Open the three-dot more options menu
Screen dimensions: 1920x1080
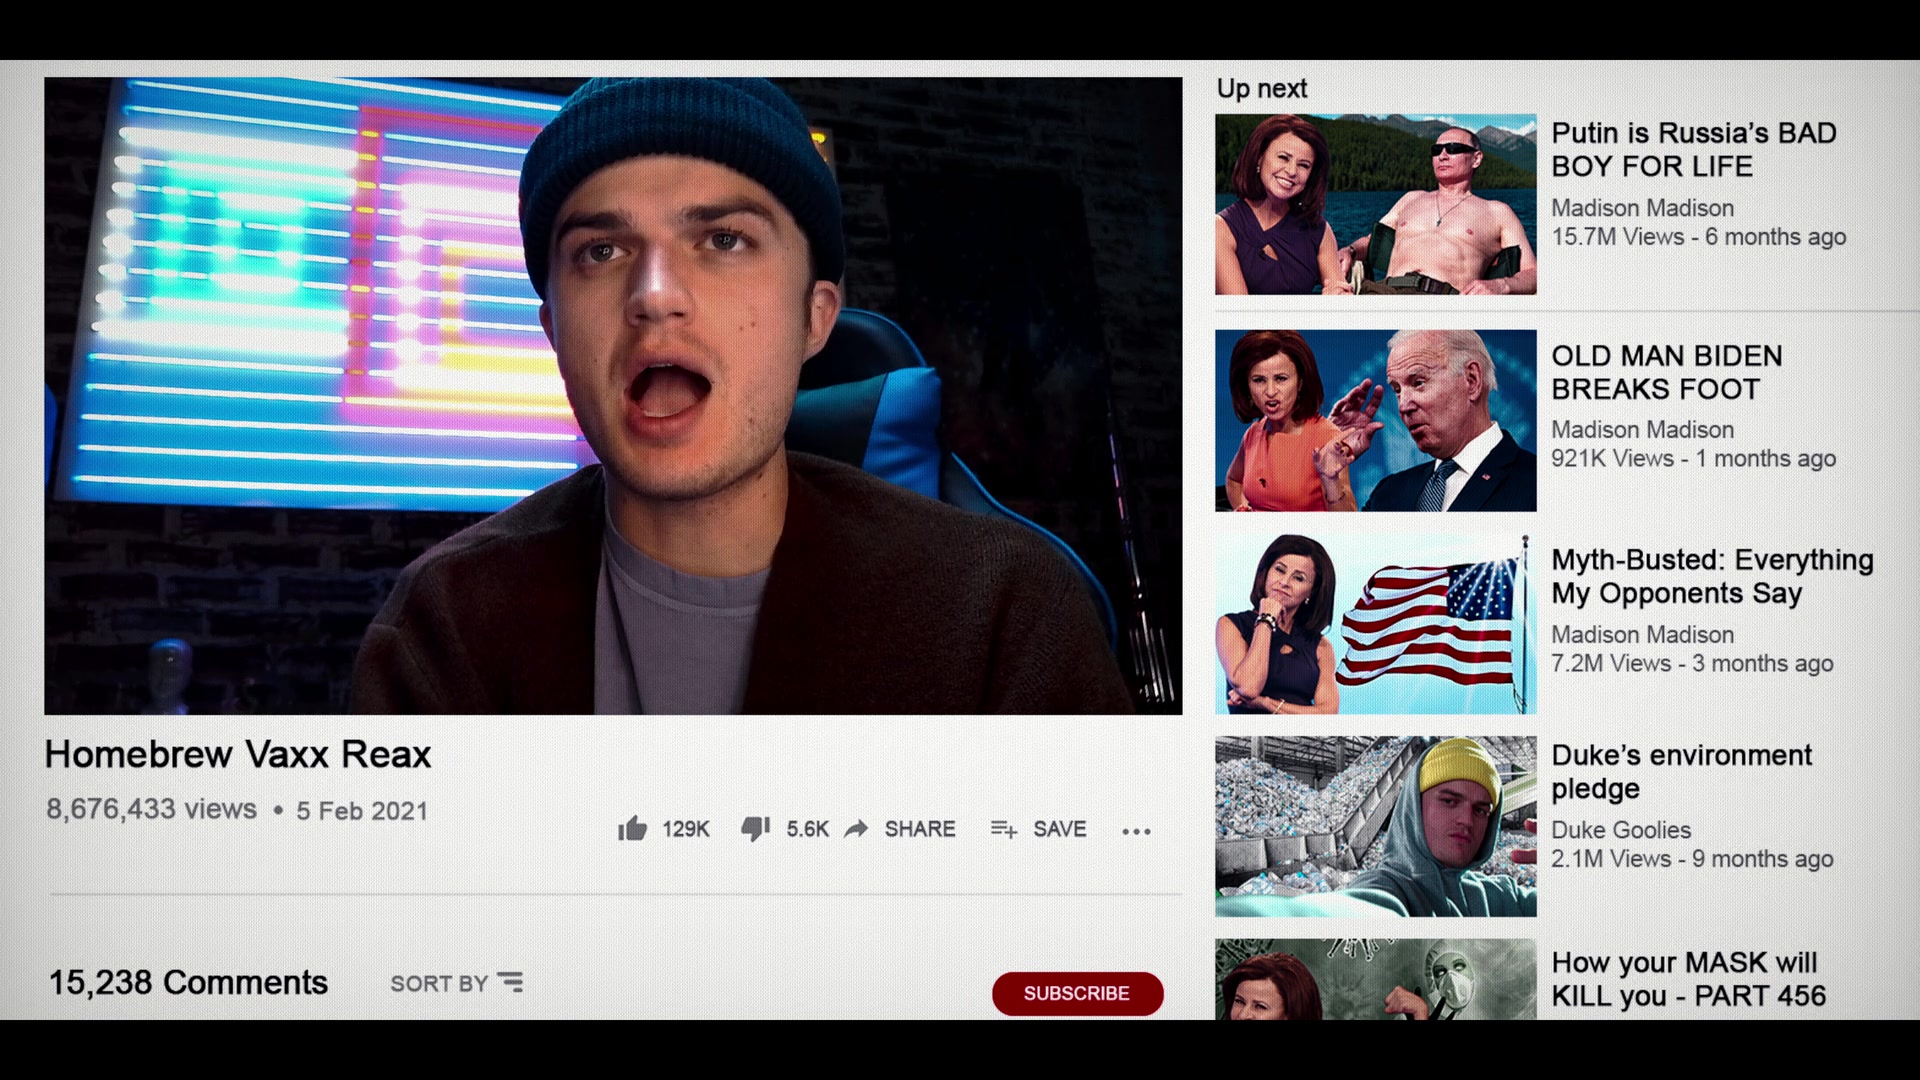[x=1136, y=831]
